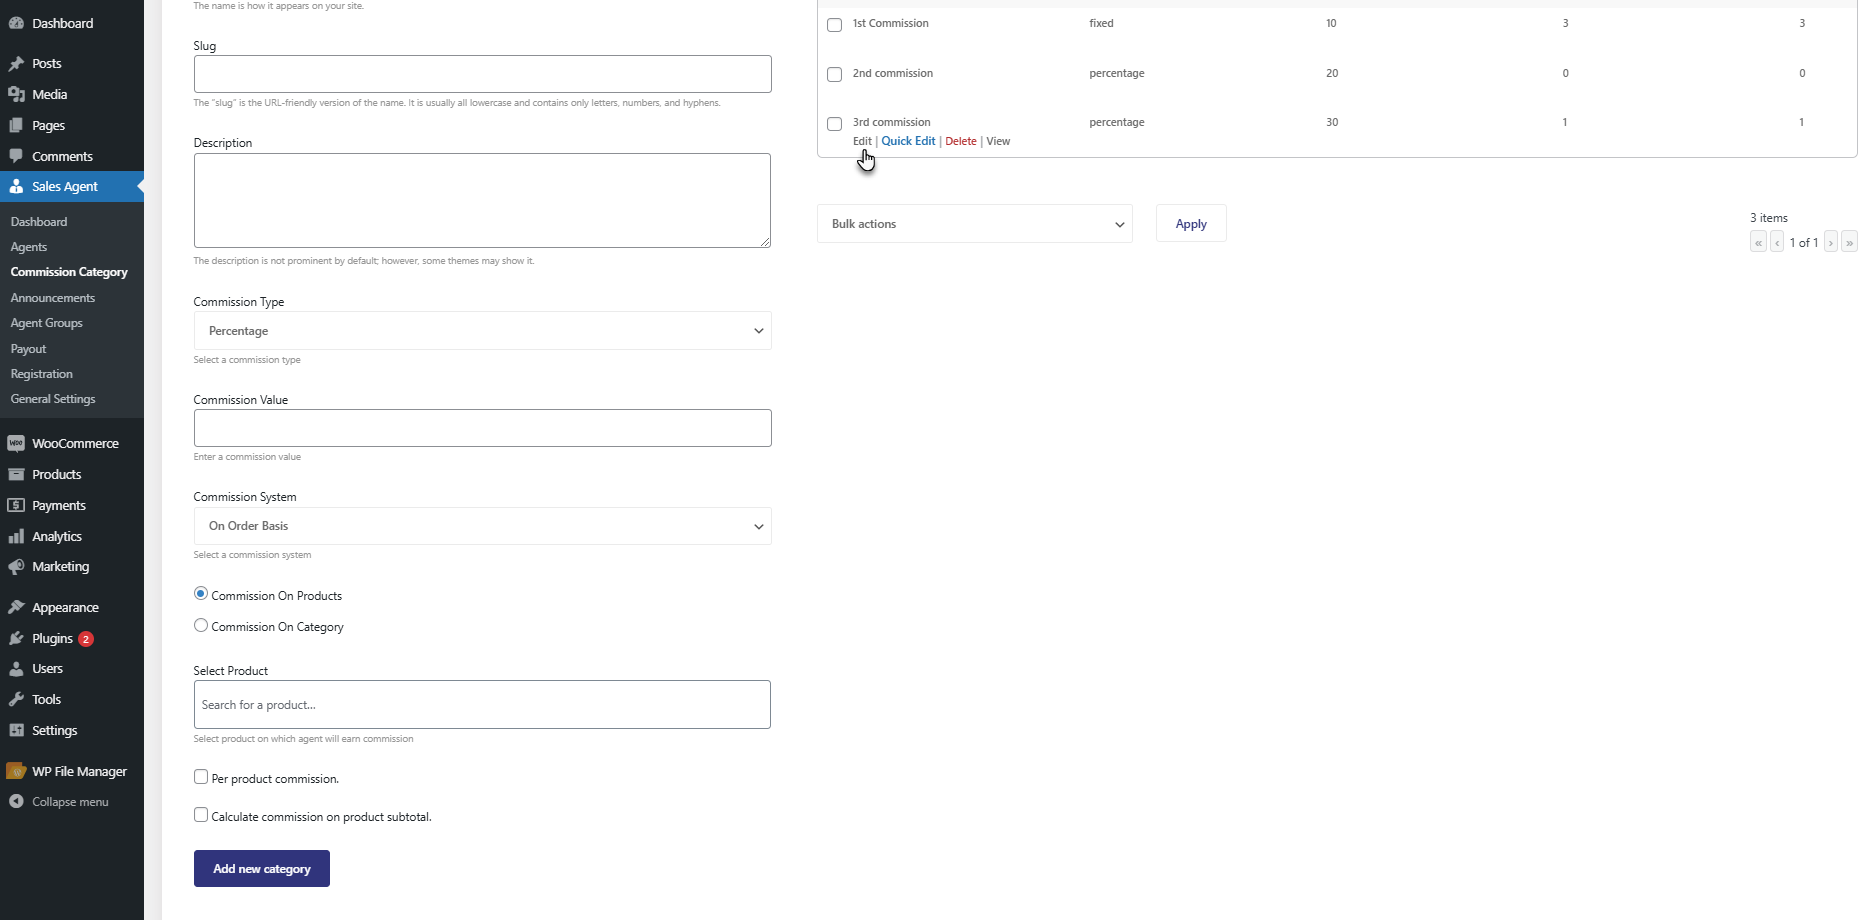Click the Posts pin icon in sidebar

(16, 64)
